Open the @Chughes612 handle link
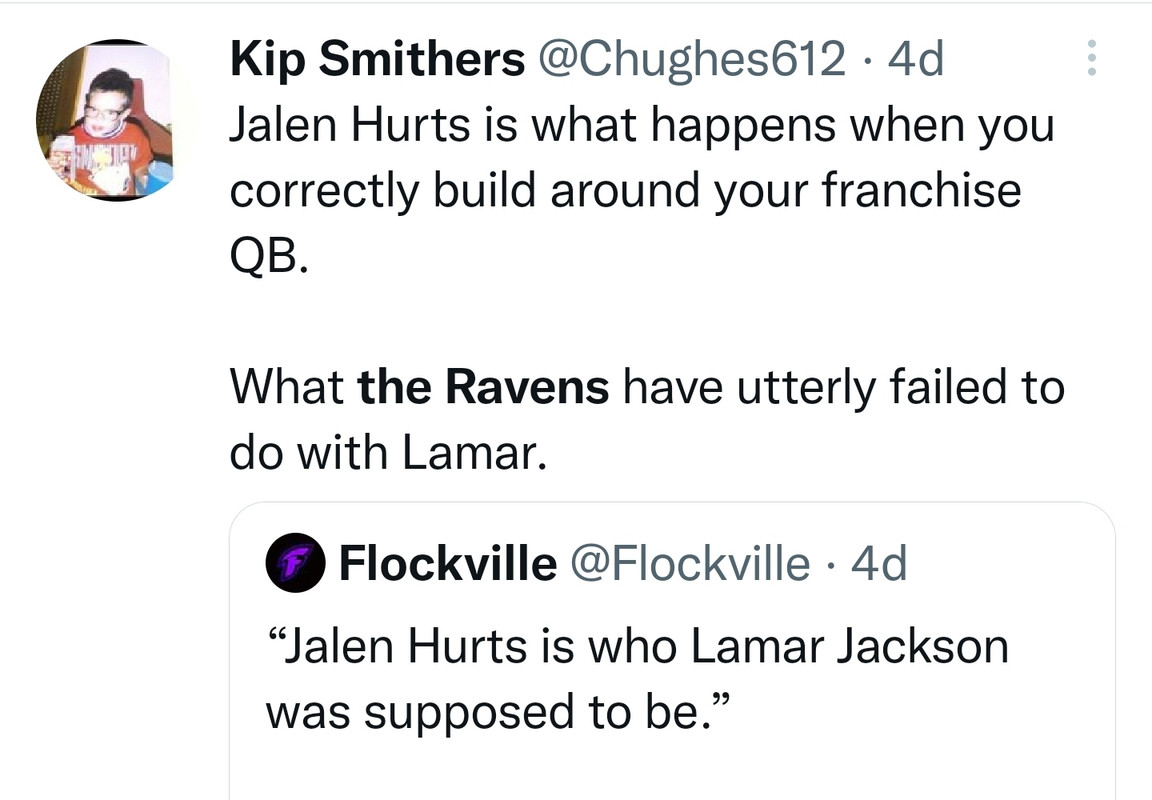Screen dimensions: 1152x800 coord(691,61)
